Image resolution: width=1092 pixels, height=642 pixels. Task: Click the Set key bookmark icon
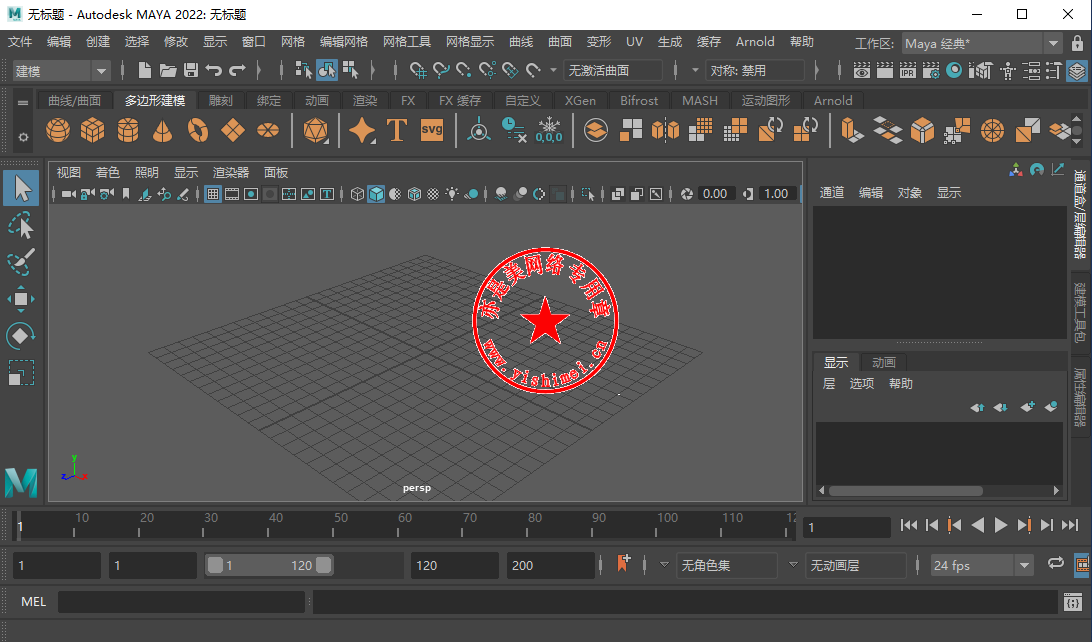(623, 563)
